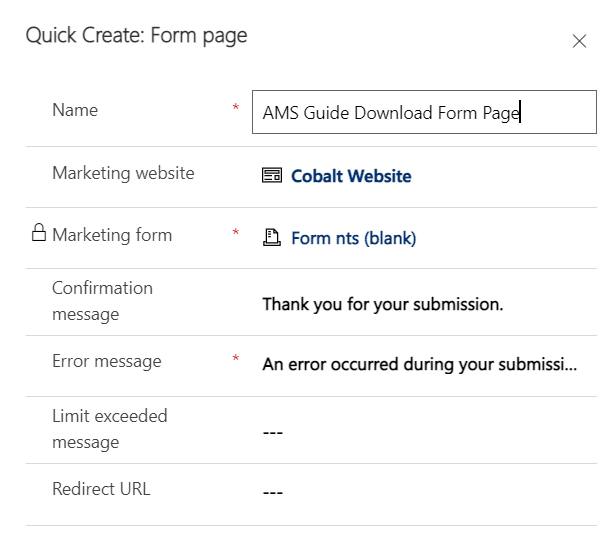Click the form icon beside Form nts
Image resolution: width=613 pixels, height=533 pixels.
click(x=271, y=238)
